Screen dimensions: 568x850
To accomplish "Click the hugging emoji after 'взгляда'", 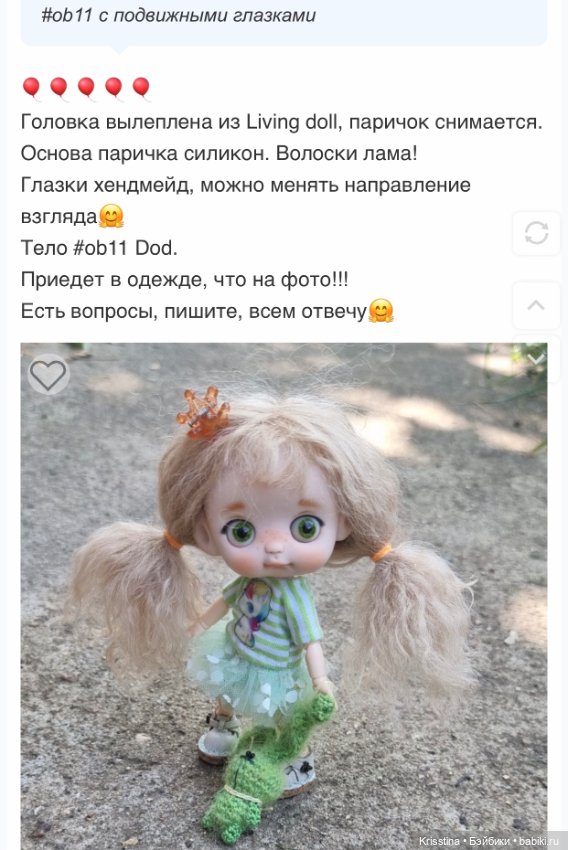I will tap(111, 216).
